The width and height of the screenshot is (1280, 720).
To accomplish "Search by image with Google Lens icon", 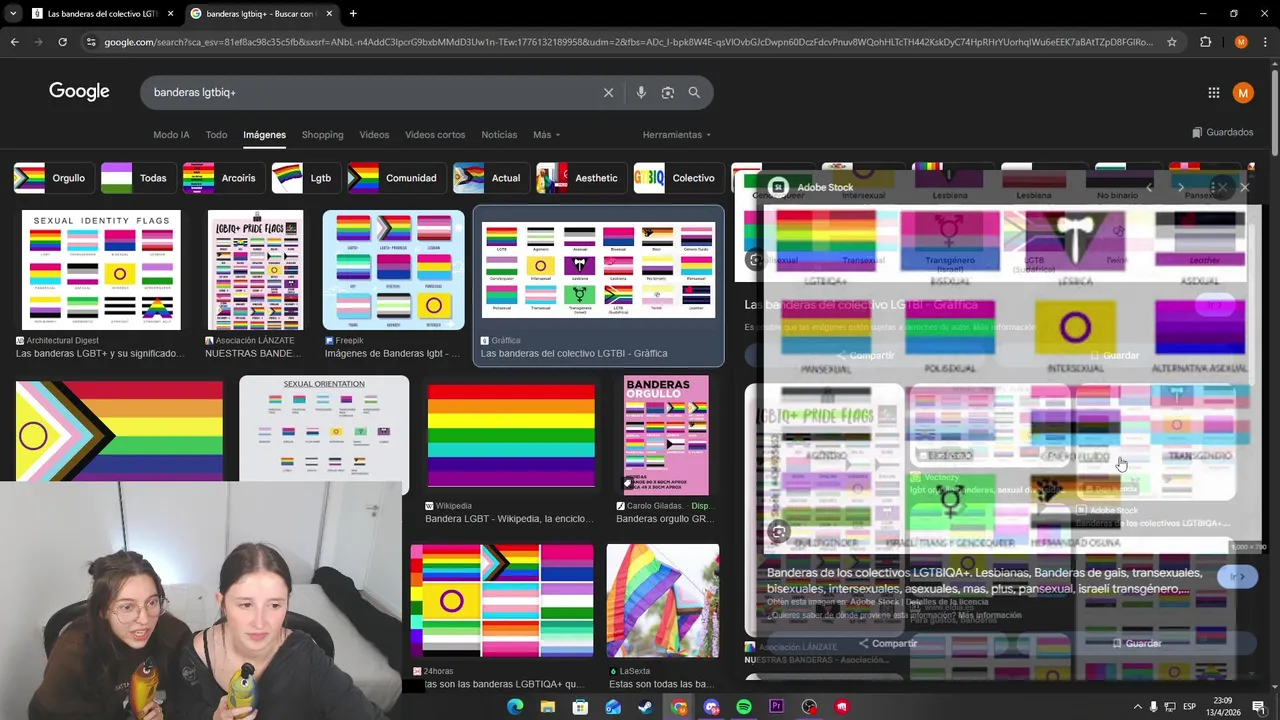I will coord(668,92).
